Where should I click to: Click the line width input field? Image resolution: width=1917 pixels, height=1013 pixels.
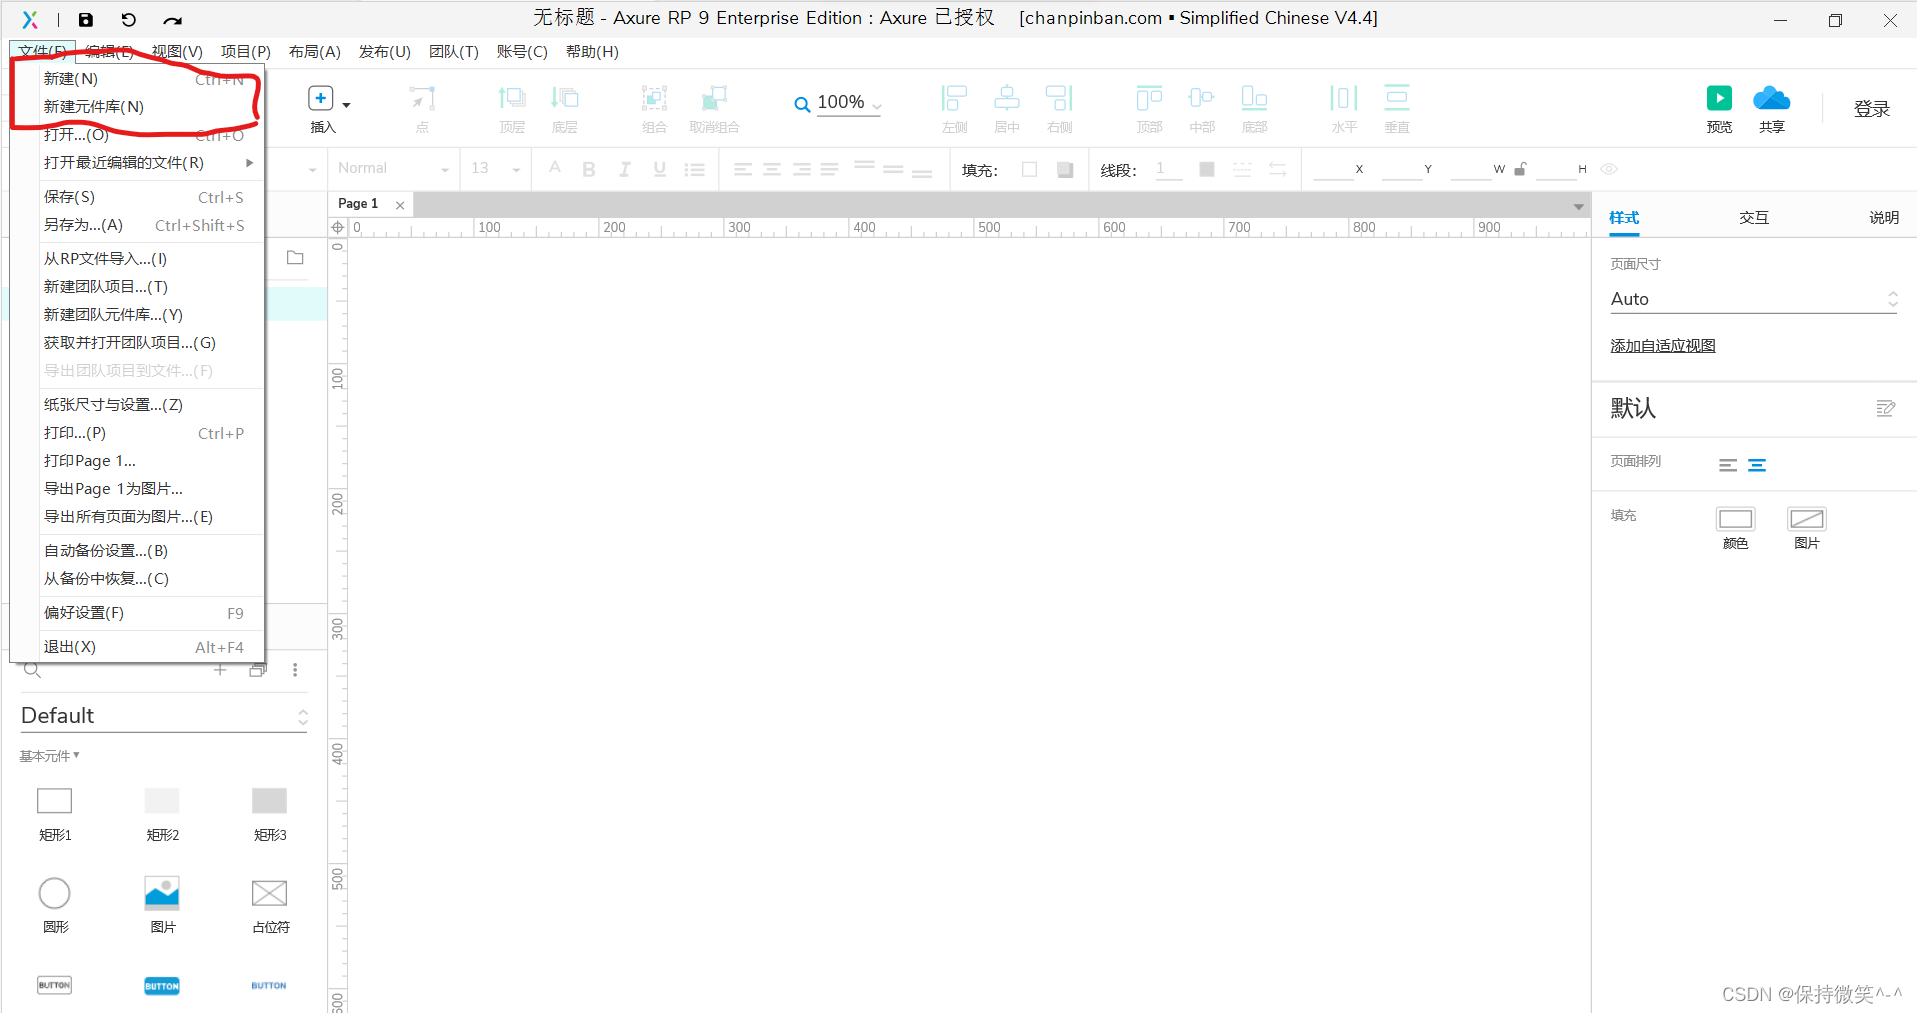click(1168, 169)
